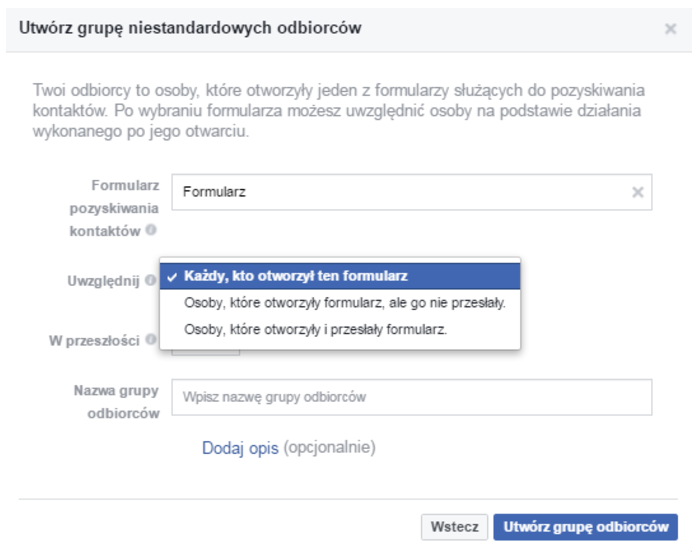Close the custom audience dialog
This screenshot has height=553, width=698.
670,29
